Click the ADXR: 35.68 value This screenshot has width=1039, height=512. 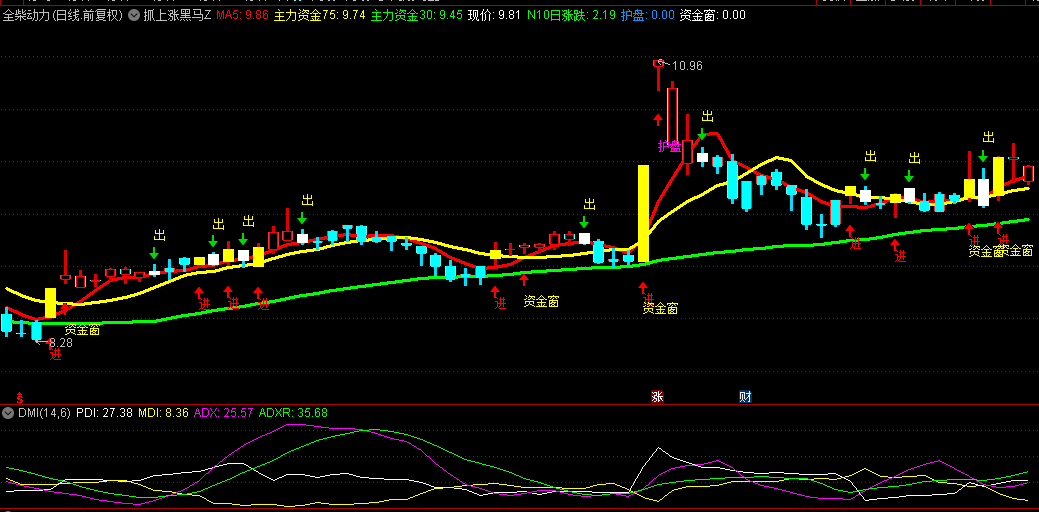tap(293, 413)
